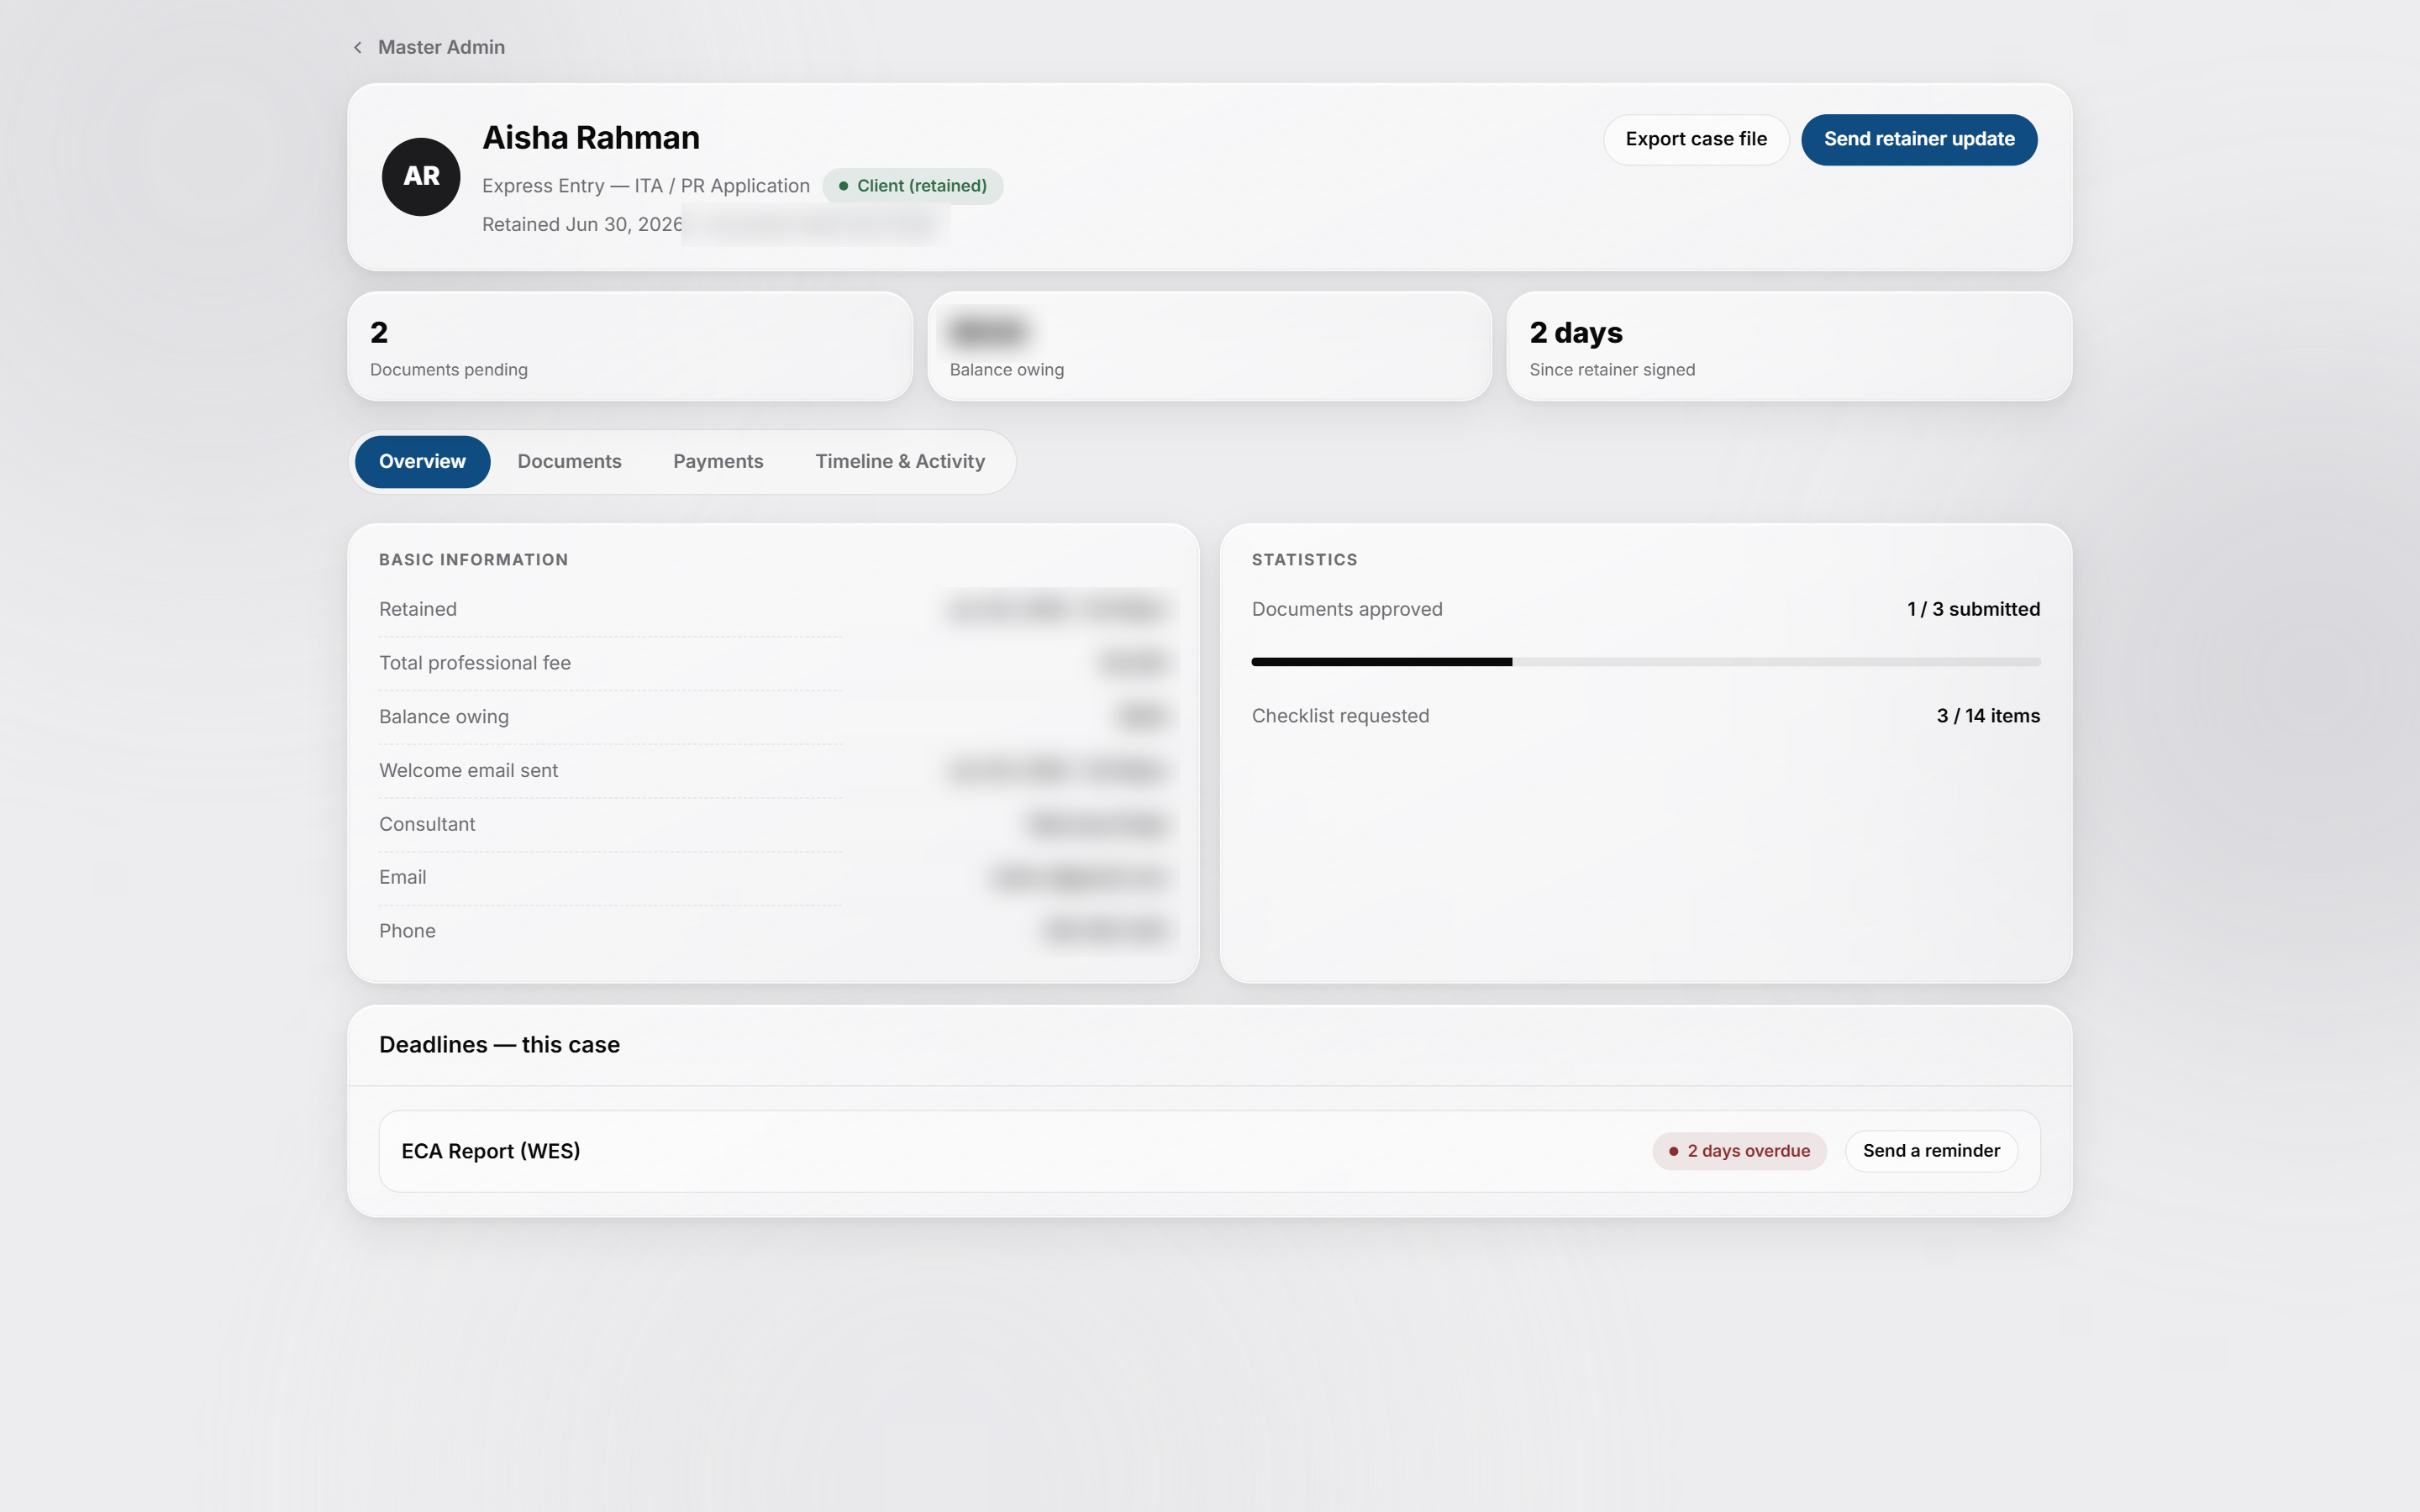2420x1512 pixels.
Task: Send a reminder for ECA Report
Action: (x=1931, y=1151)
